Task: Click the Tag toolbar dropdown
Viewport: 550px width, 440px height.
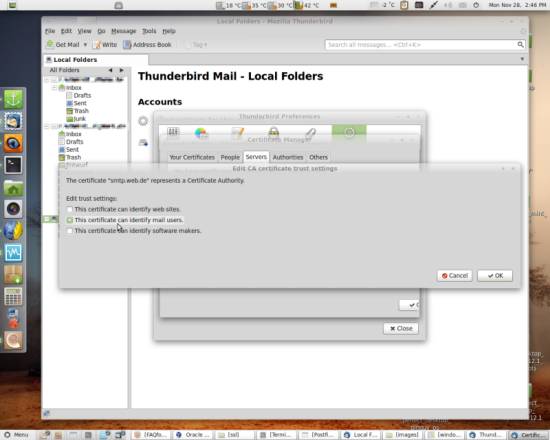Action: tap(196, 45)
